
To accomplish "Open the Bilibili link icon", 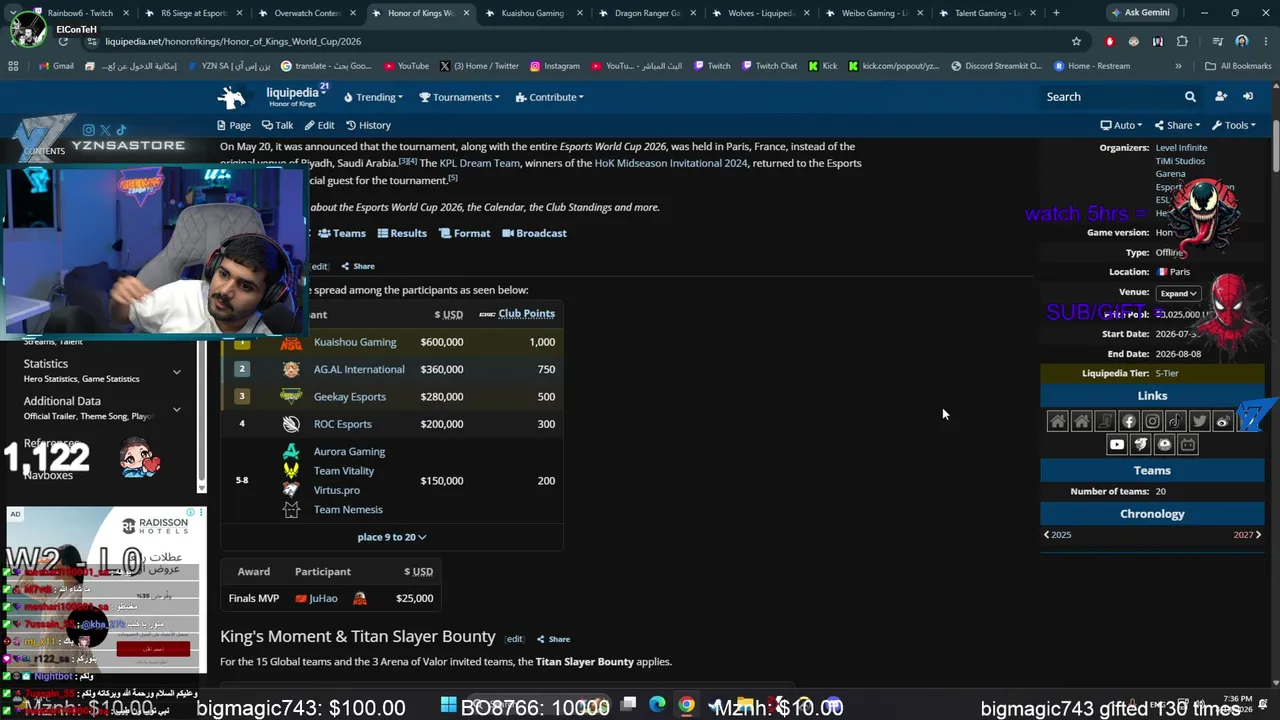I will 1188,444.
